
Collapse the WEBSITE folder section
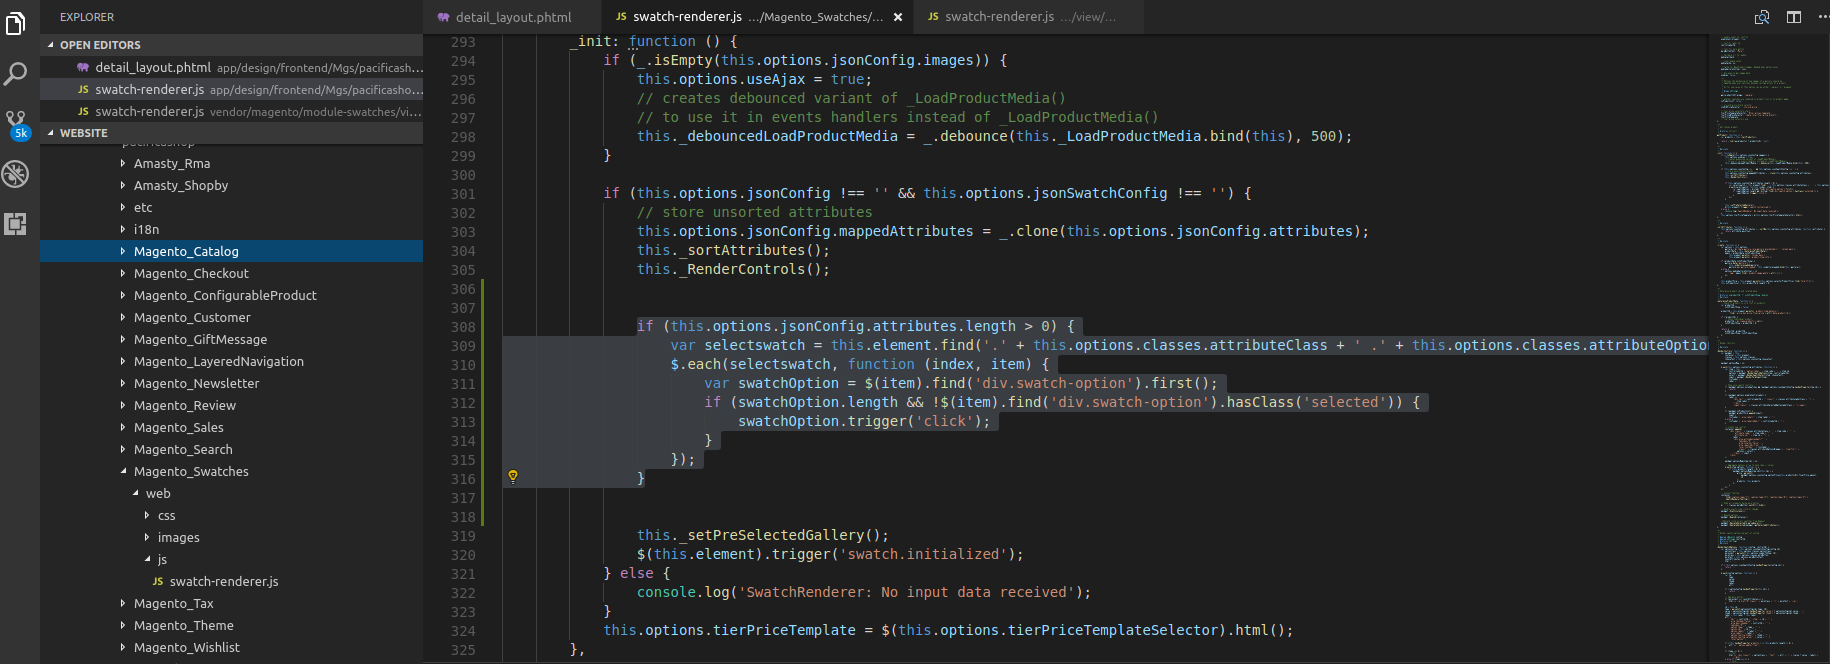tap(51, 133)
